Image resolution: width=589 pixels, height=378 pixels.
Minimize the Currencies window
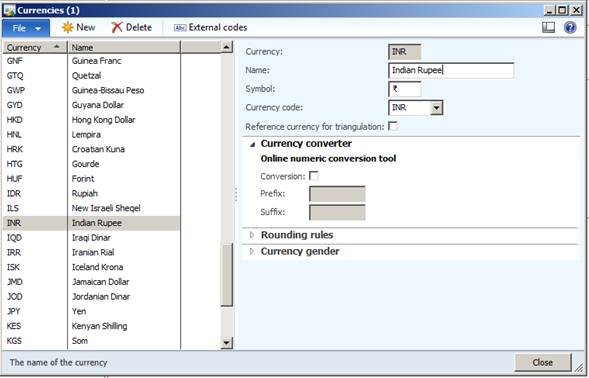pos(550,10)
